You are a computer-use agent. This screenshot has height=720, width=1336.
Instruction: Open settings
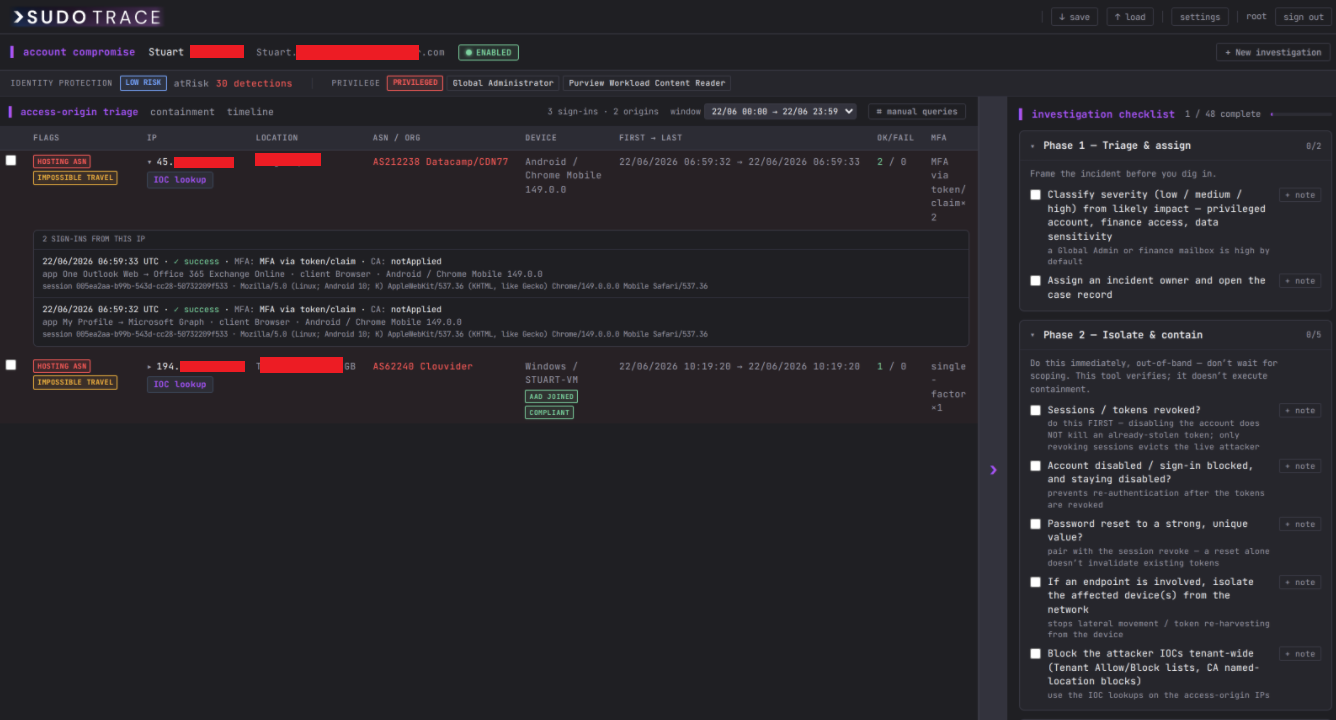(1200, 17)
